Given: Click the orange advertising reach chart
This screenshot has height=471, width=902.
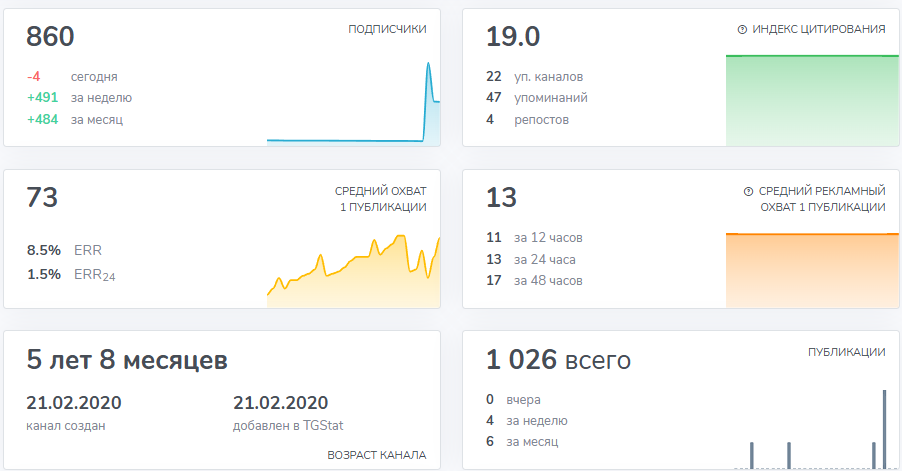Looking at the screenshot, I should [x=812, y=268].
